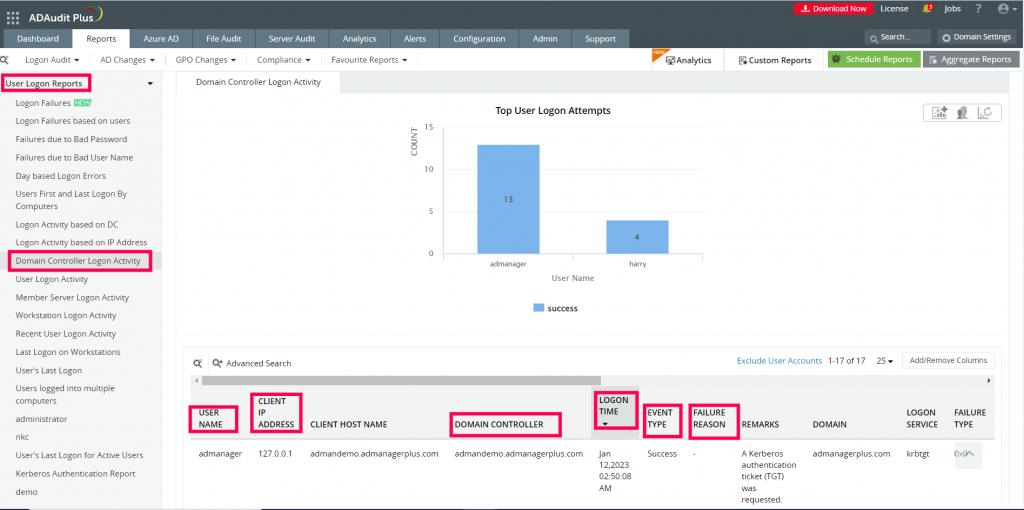Click the Aggregate Reports button
Screen dimensions: 1024x510
pos(970,59)
